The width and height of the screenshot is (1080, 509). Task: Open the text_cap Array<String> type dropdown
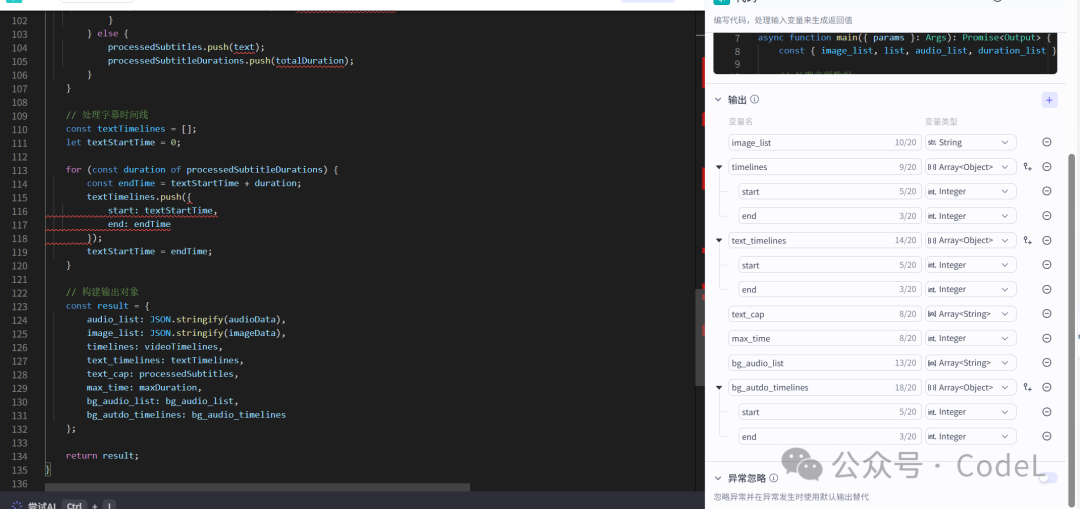click(970, 314)
